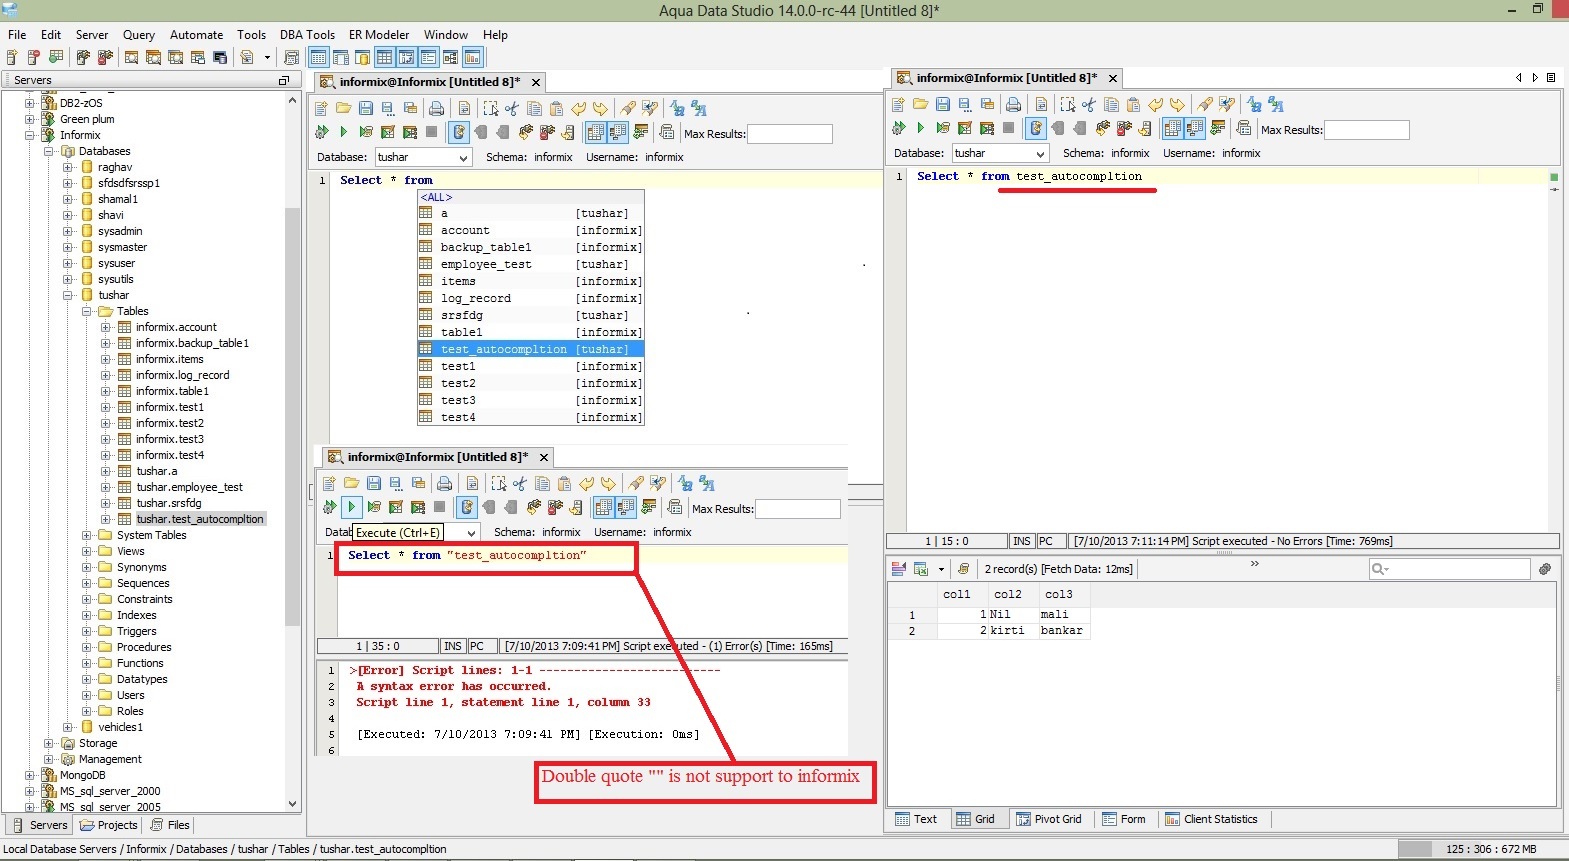Click Open folder icon in right query window
Image resolution: width=1569 pixels, height=861 pixels.
[x=921, y=104]
